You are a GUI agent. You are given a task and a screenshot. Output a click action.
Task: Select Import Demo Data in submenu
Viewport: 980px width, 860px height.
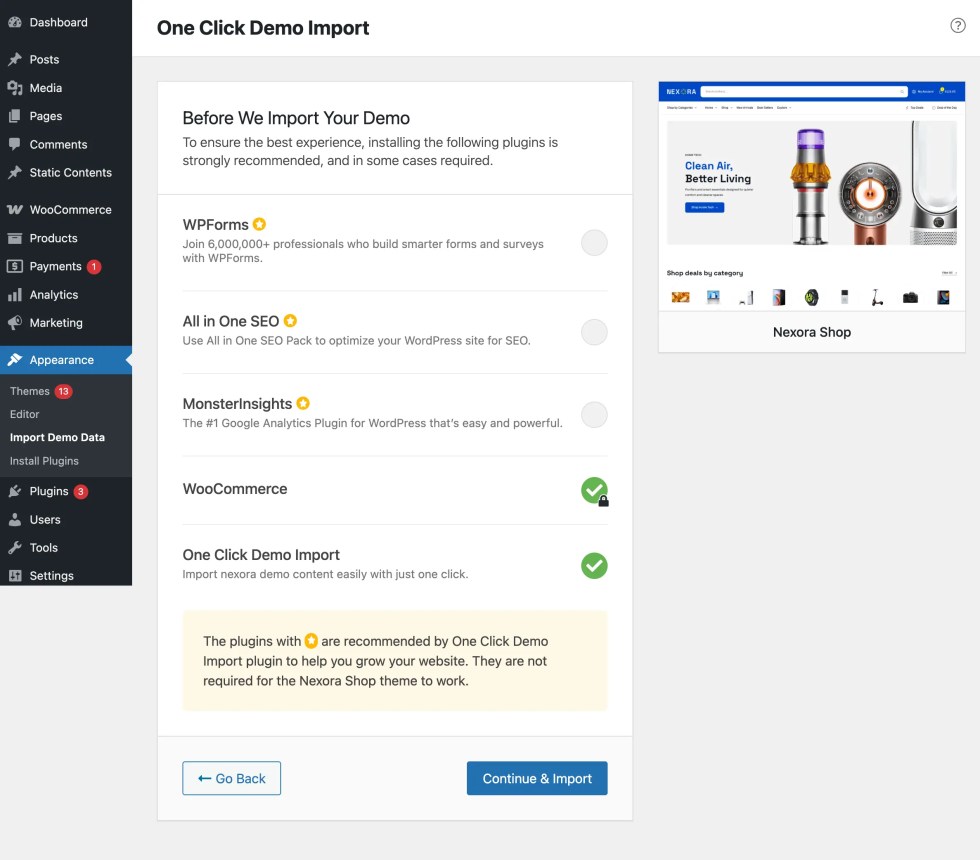pos(58,438)
